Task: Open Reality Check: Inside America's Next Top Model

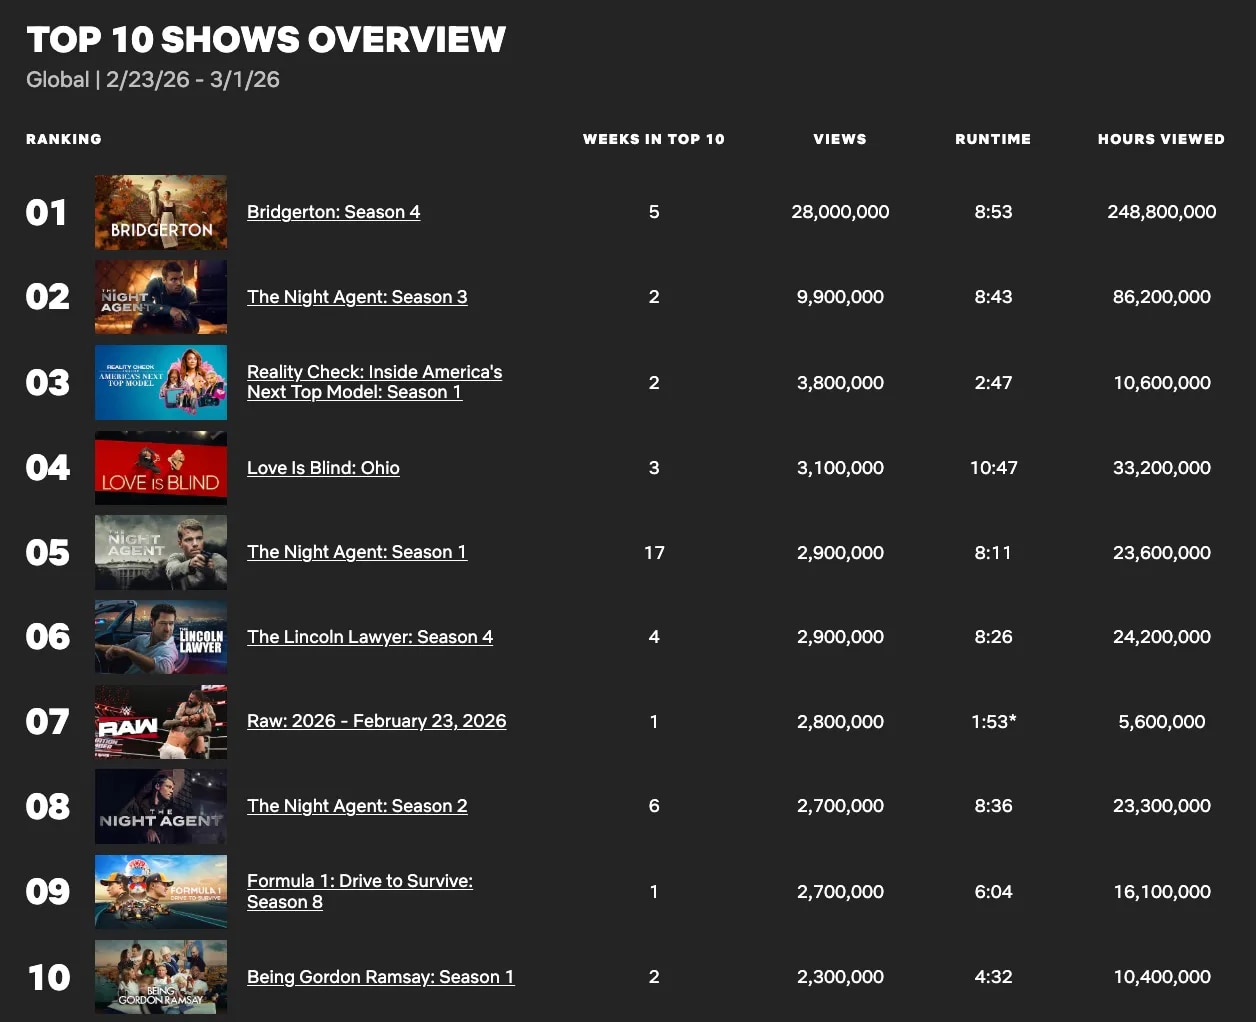Action: [x=374, y=382]
